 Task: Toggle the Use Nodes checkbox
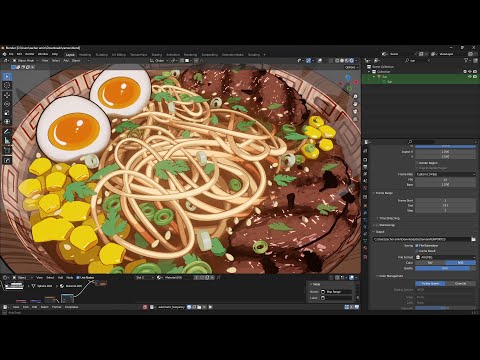[78, 277]
